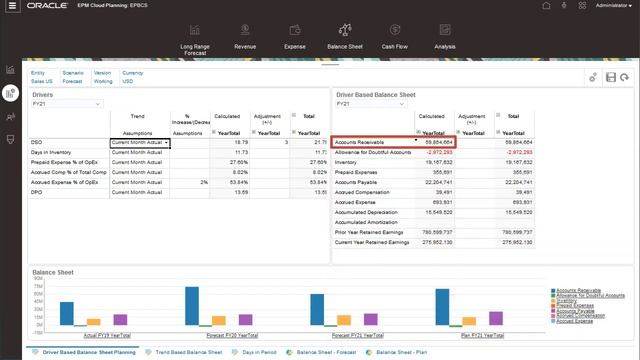Image resolution: width=640 pixels, height=360 pixels.
Task: Open the Long Range Forecast cluster
Action: pos(195,40)
